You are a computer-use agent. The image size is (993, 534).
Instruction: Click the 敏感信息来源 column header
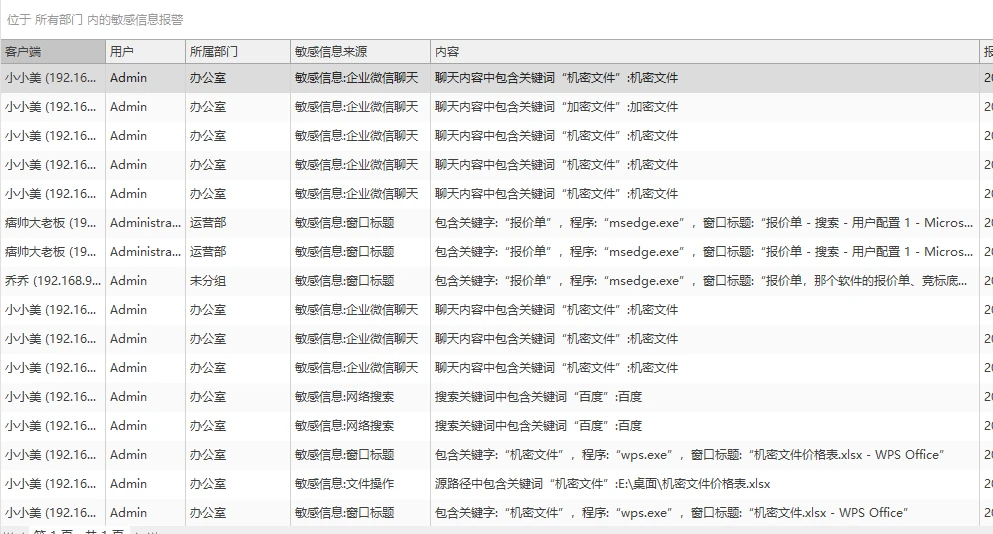coord(360,51)
